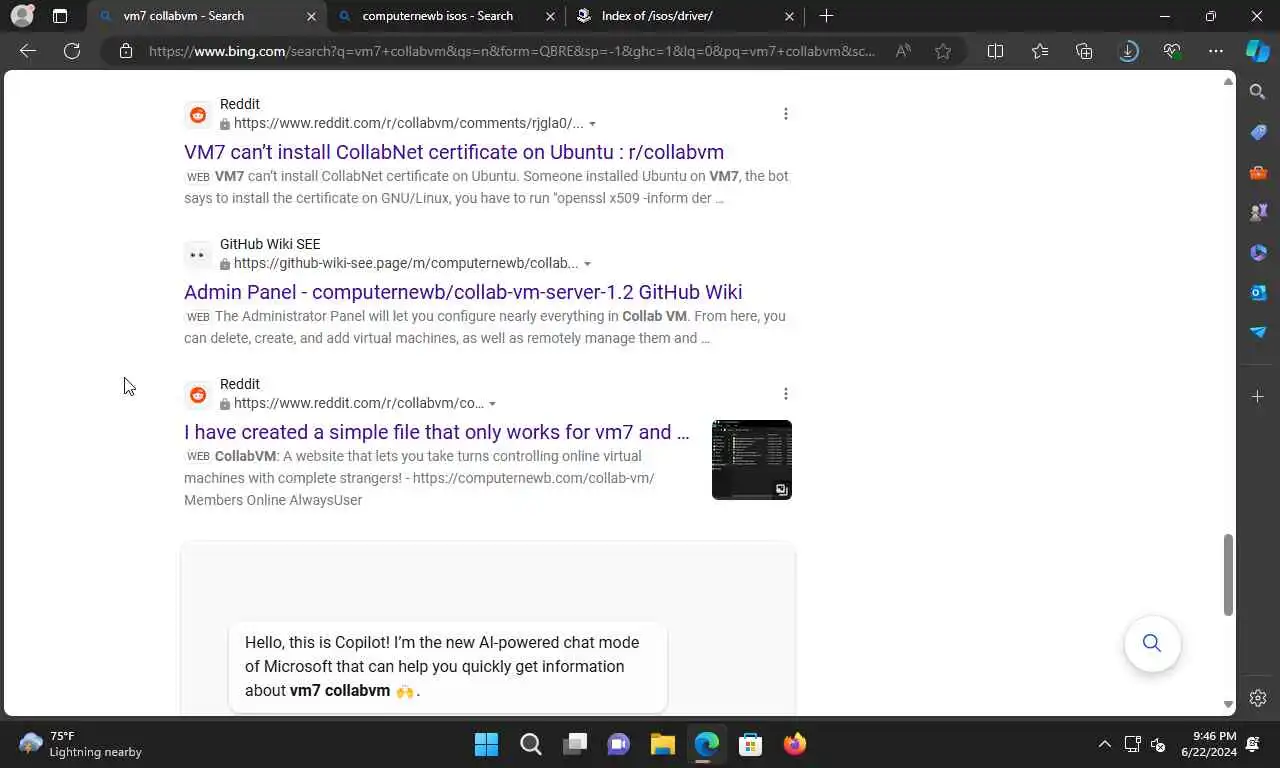Open sidebar Microsoft 365 icon
Viewport: 1280px width, 768px height.
(x=1258, y=252)
